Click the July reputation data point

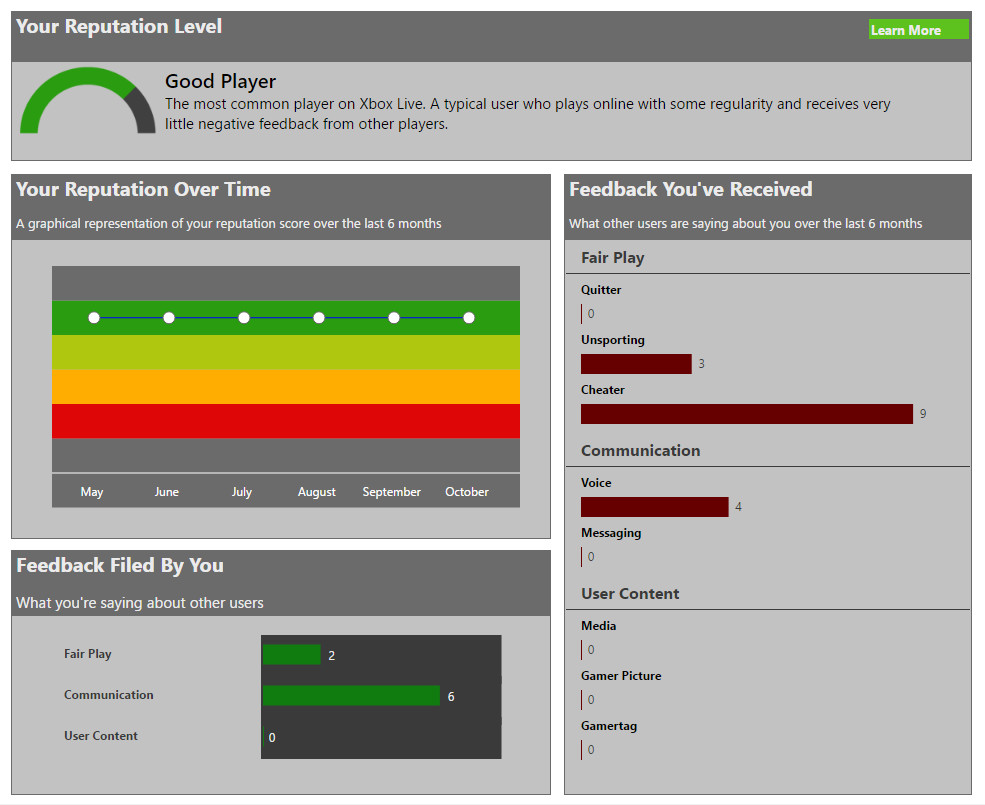[244, 318]
